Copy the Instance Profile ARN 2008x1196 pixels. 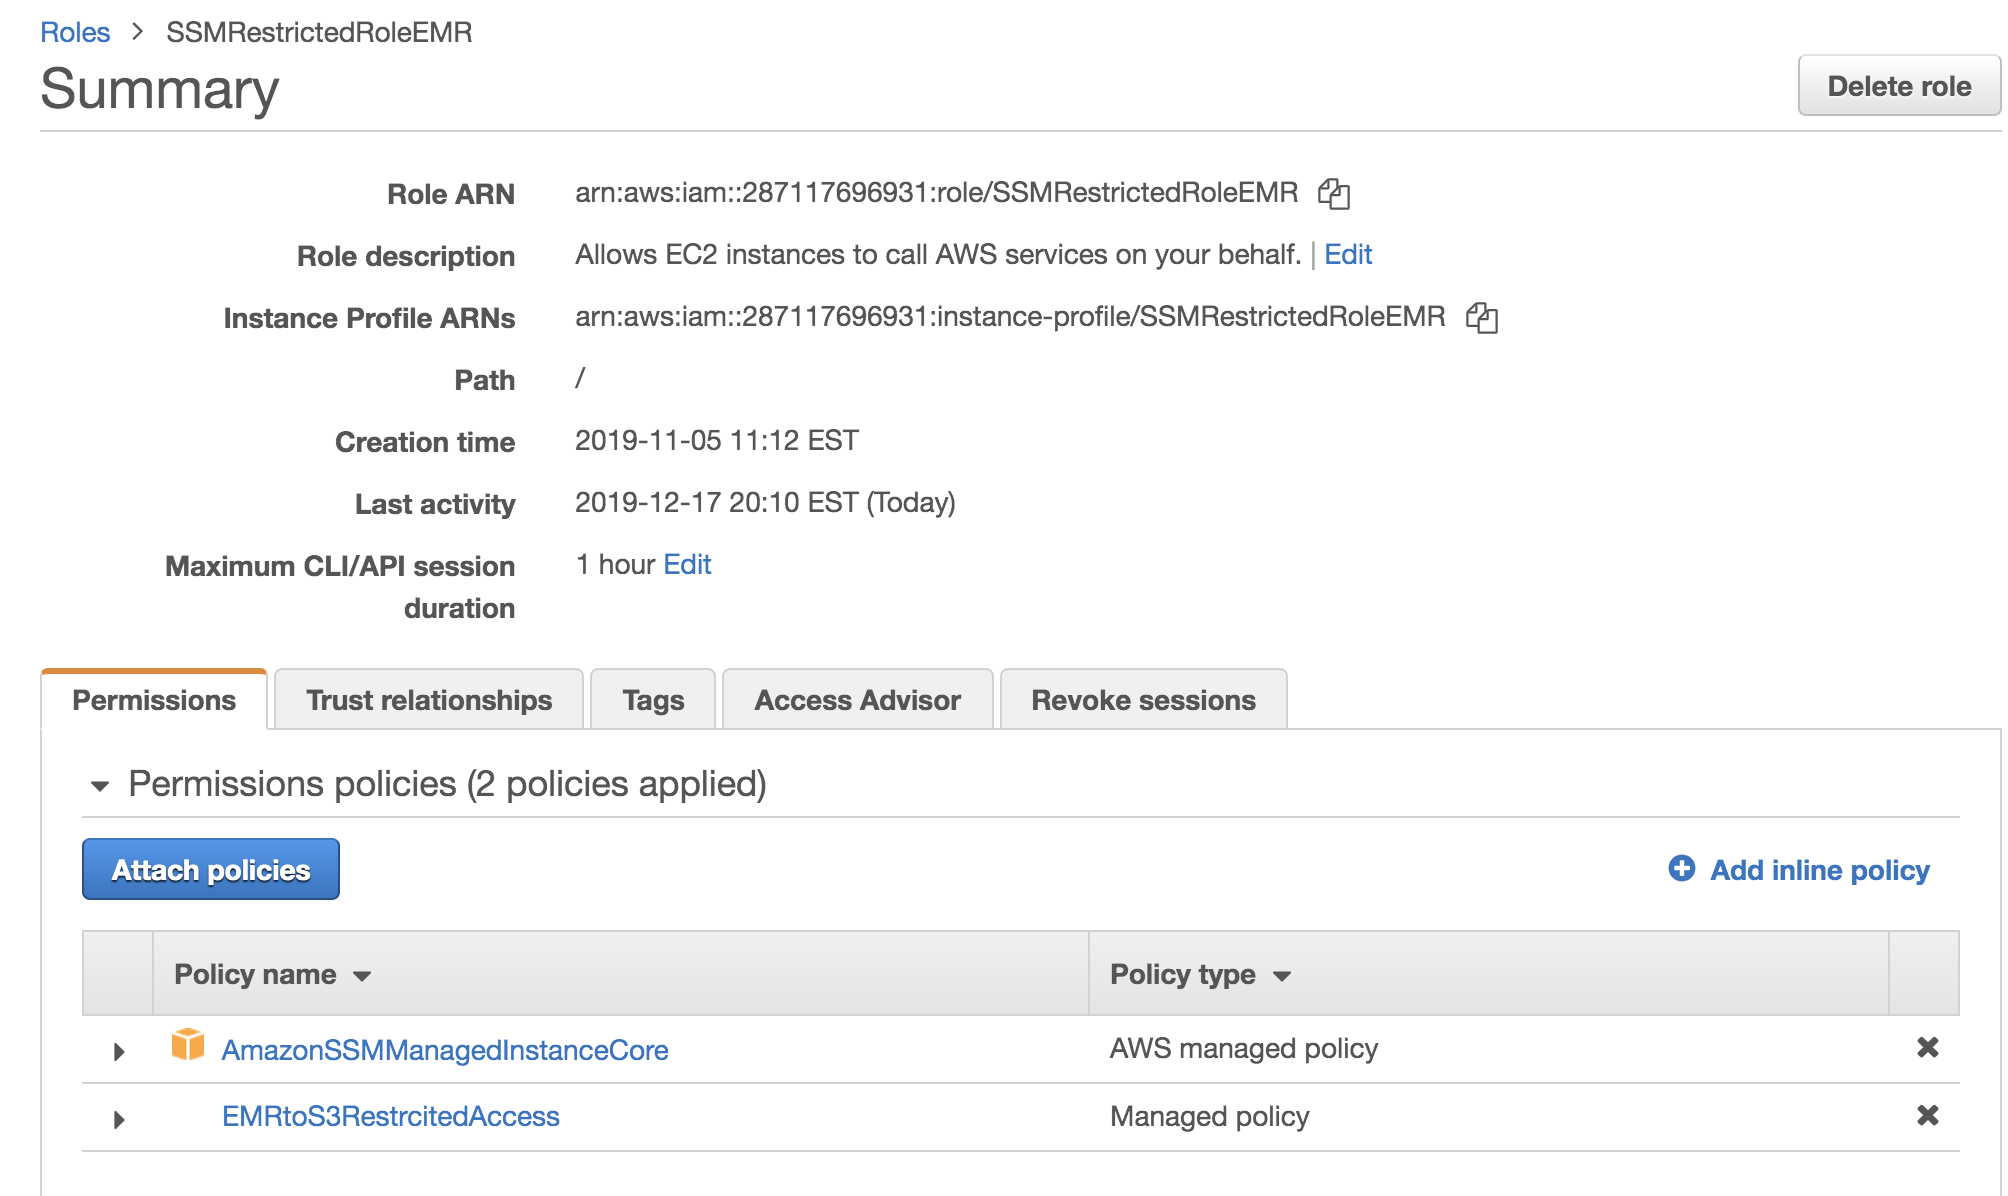coord(1481,318)
